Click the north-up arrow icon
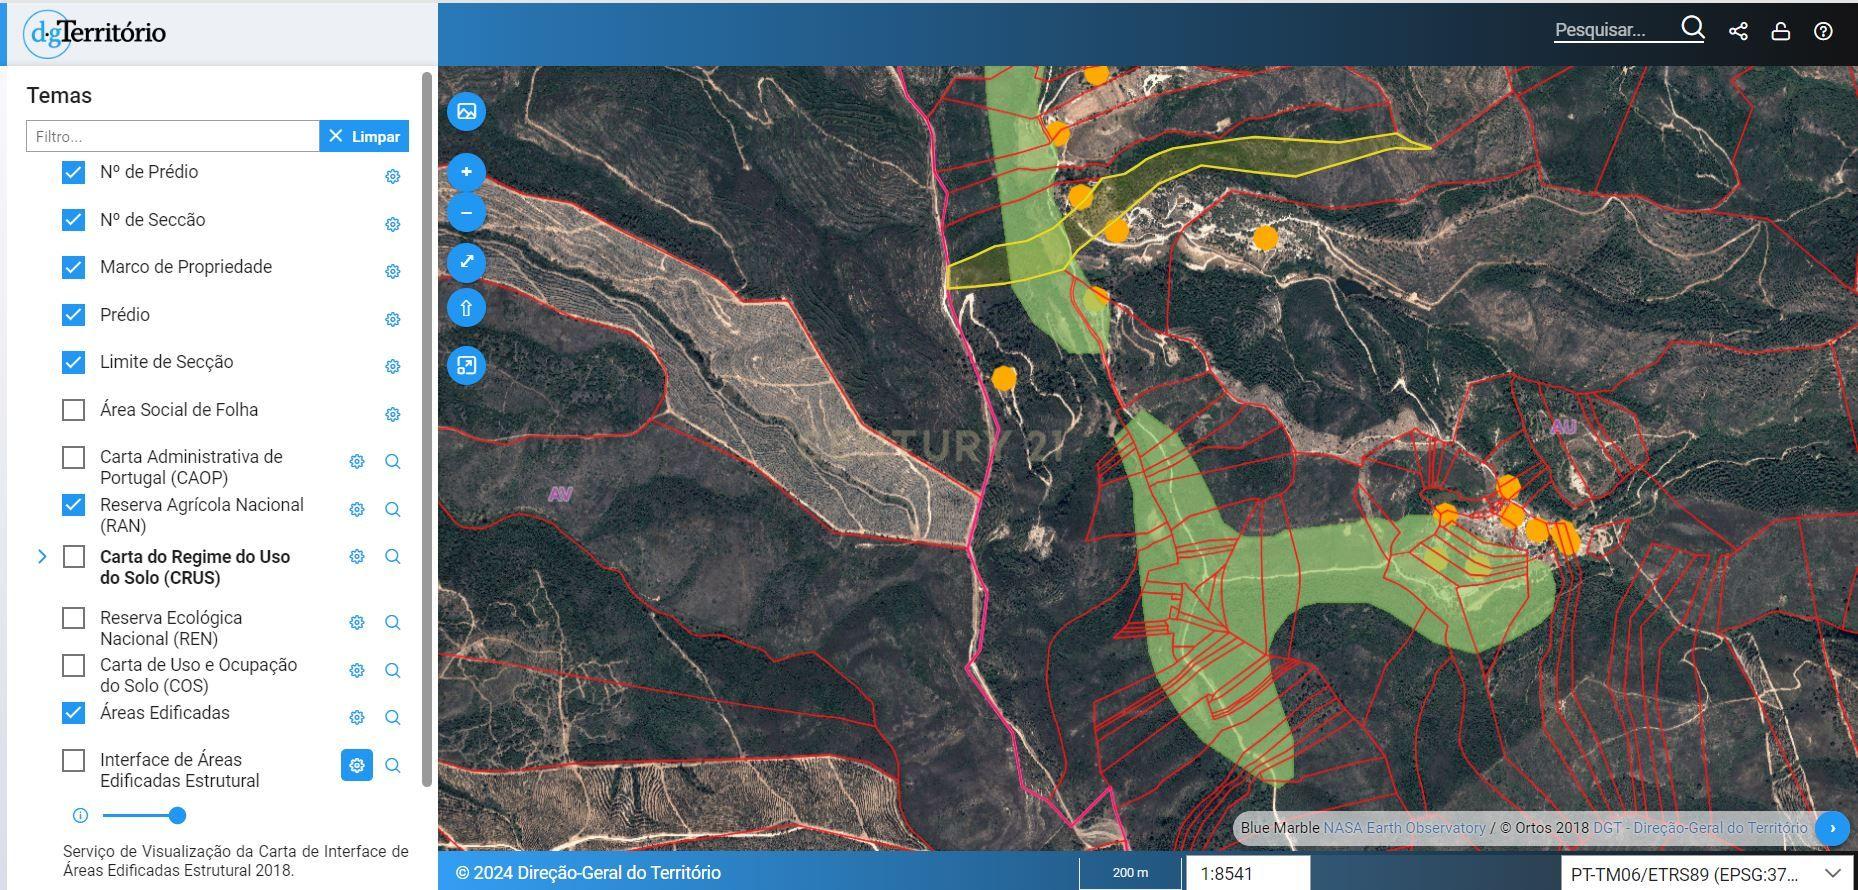 pos(466,308)
